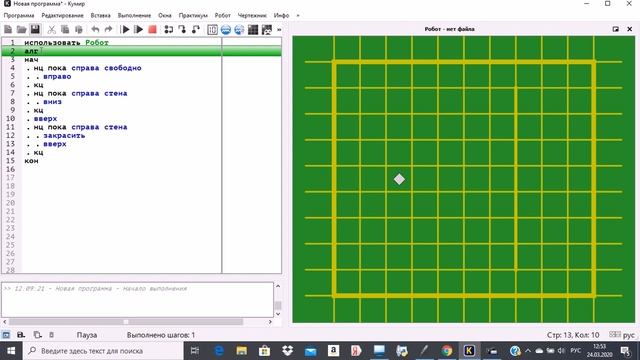Open a program file via folder icon
The height and width of the screenshot is (360, 640).
(x=21, y=29)
